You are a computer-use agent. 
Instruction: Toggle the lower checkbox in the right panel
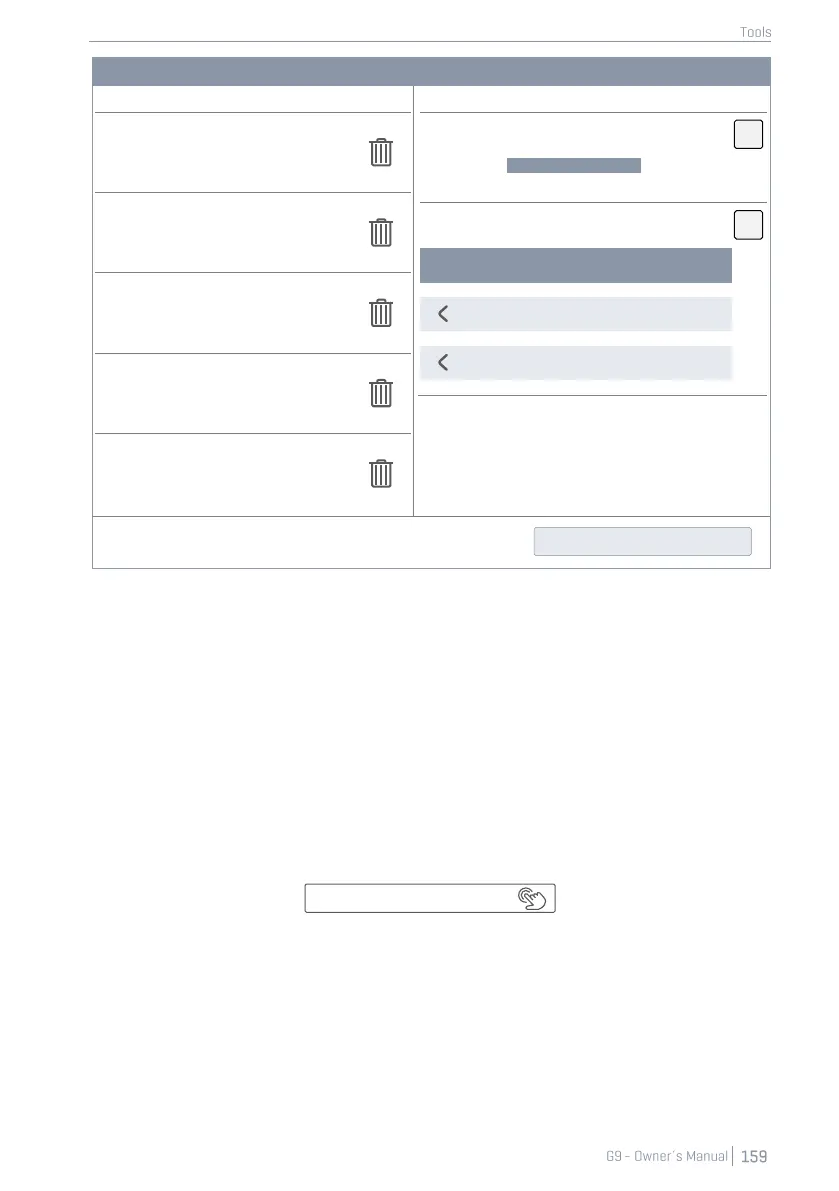click(x=748, y=225)
